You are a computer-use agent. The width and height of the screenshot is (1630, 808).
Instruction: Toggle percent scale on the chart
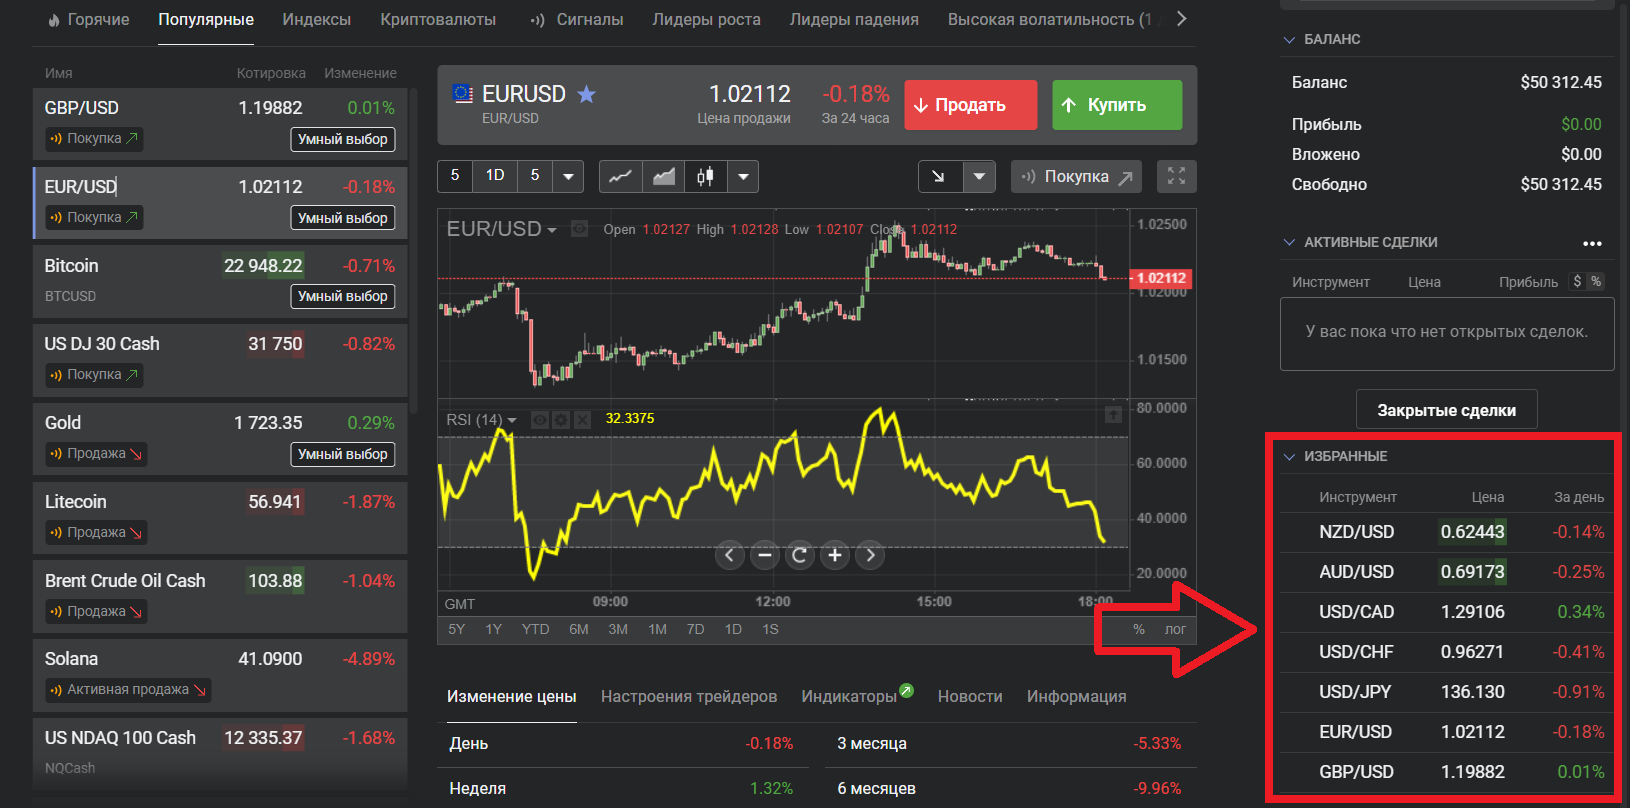point(1138,629)
